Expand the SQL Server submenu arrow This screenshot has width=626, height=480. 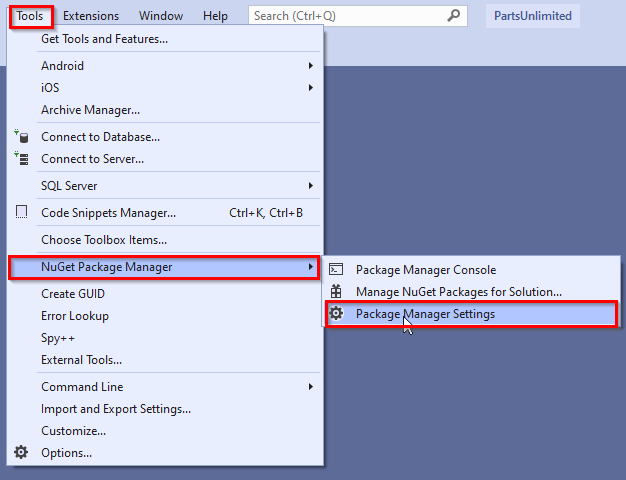pos(311,186)
